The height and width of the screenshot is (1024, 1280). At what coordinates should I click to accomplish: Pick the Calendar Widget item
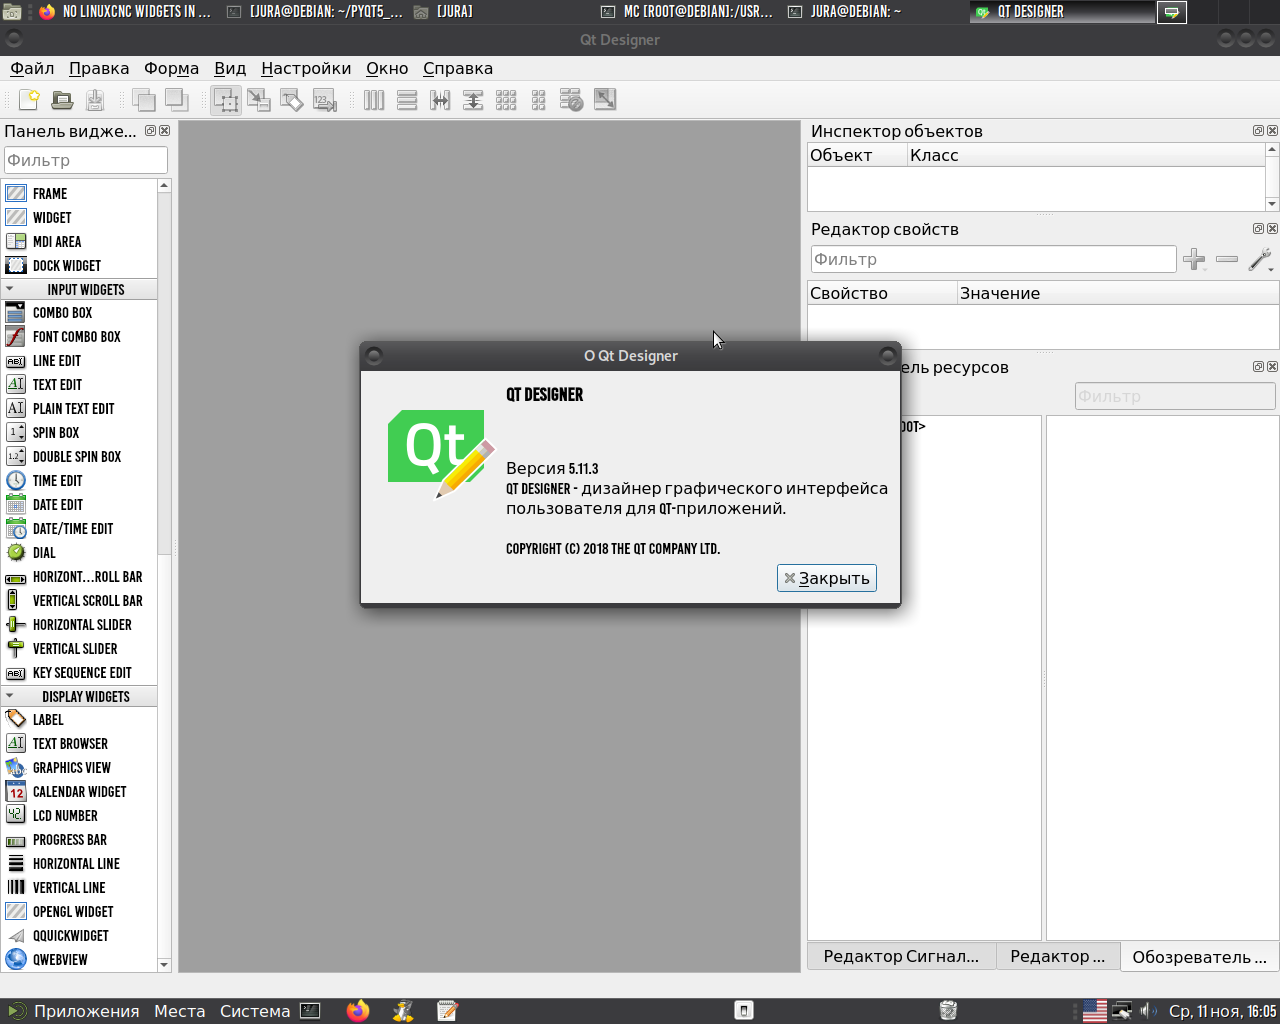coord(80,792)
